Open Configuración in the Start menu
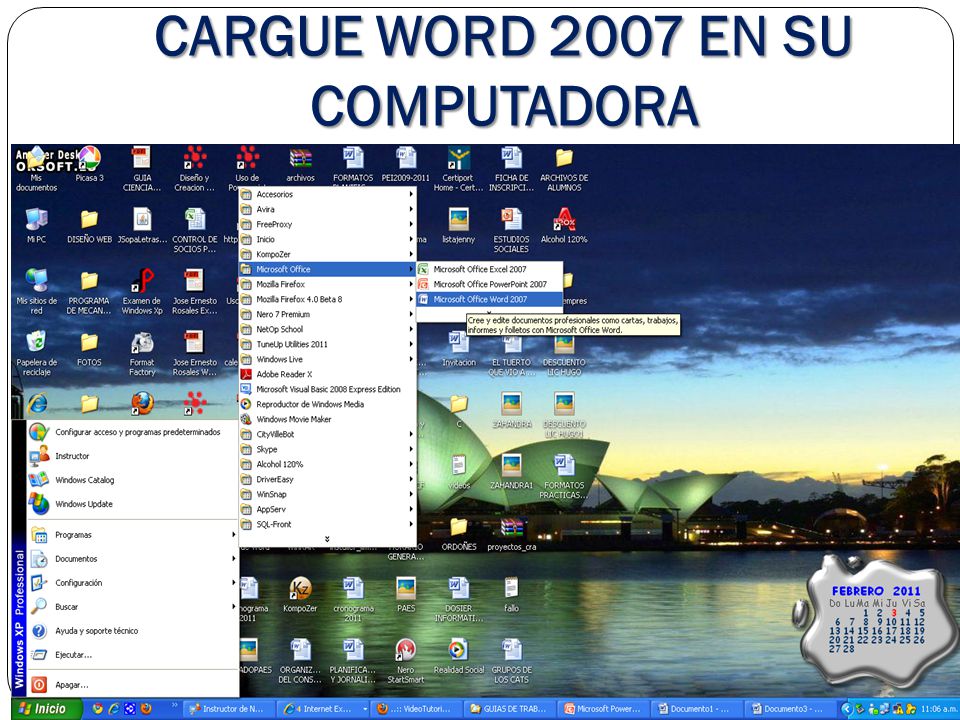This screenshot has height=720, width=960. [132, 582]
